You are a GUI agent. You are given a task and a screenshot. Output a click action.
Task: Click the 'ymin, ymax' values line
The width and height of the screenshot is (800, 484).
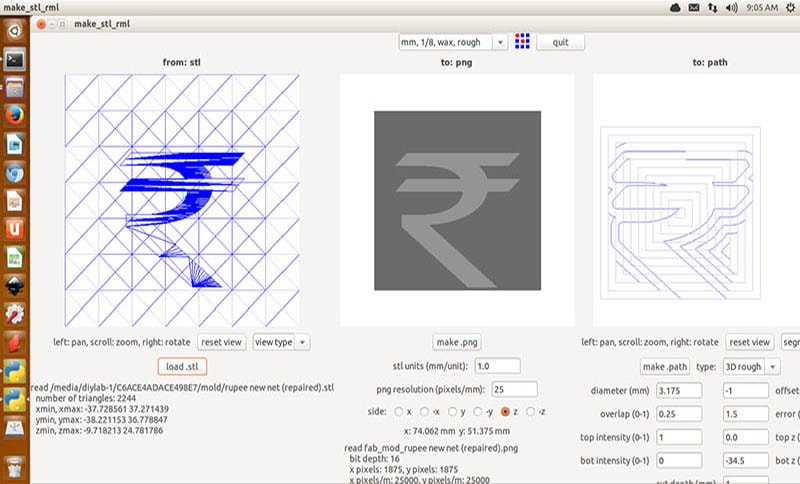[102, 420]
